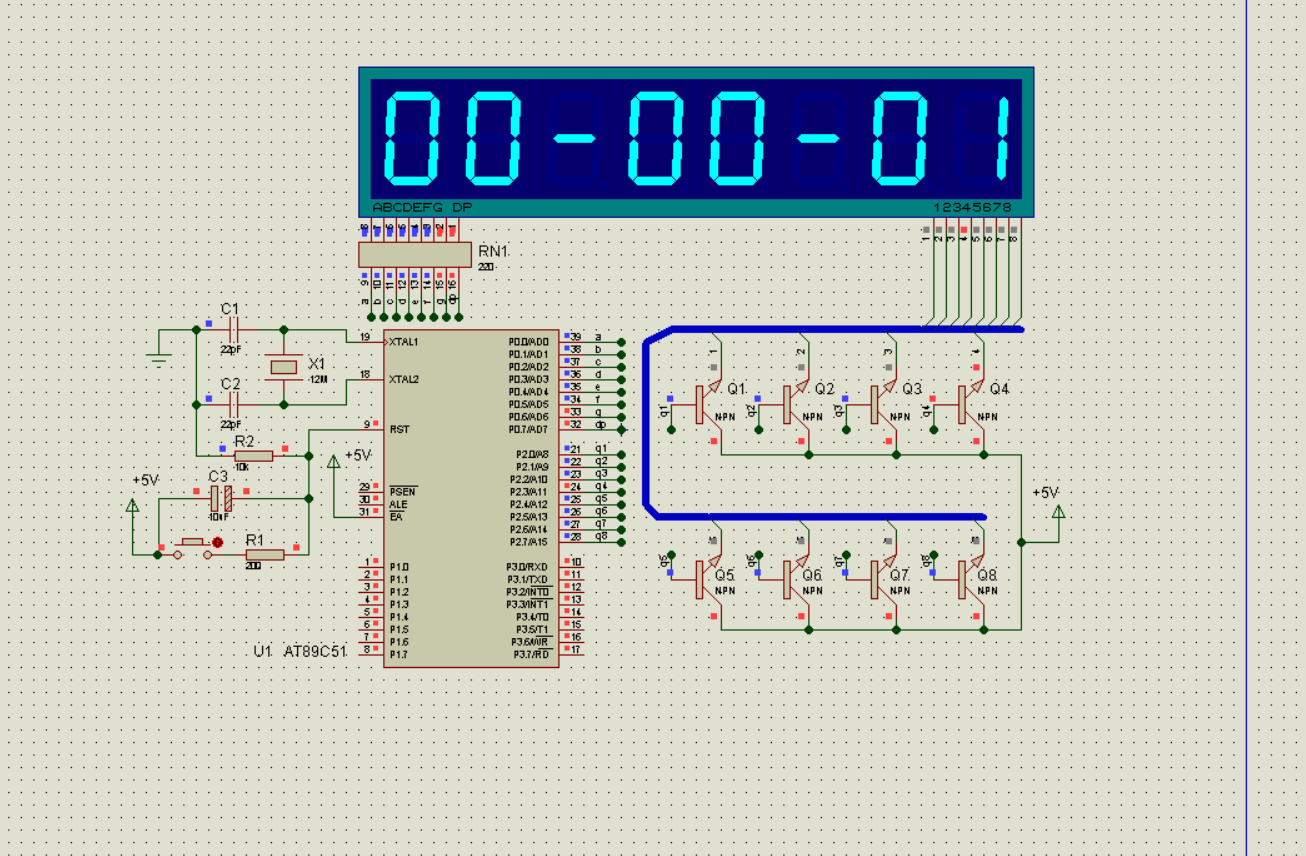Select the Q8 NPN transistor symbol
The width and height of the screenshot is (1306, 856).
click(x=971, y=579)
